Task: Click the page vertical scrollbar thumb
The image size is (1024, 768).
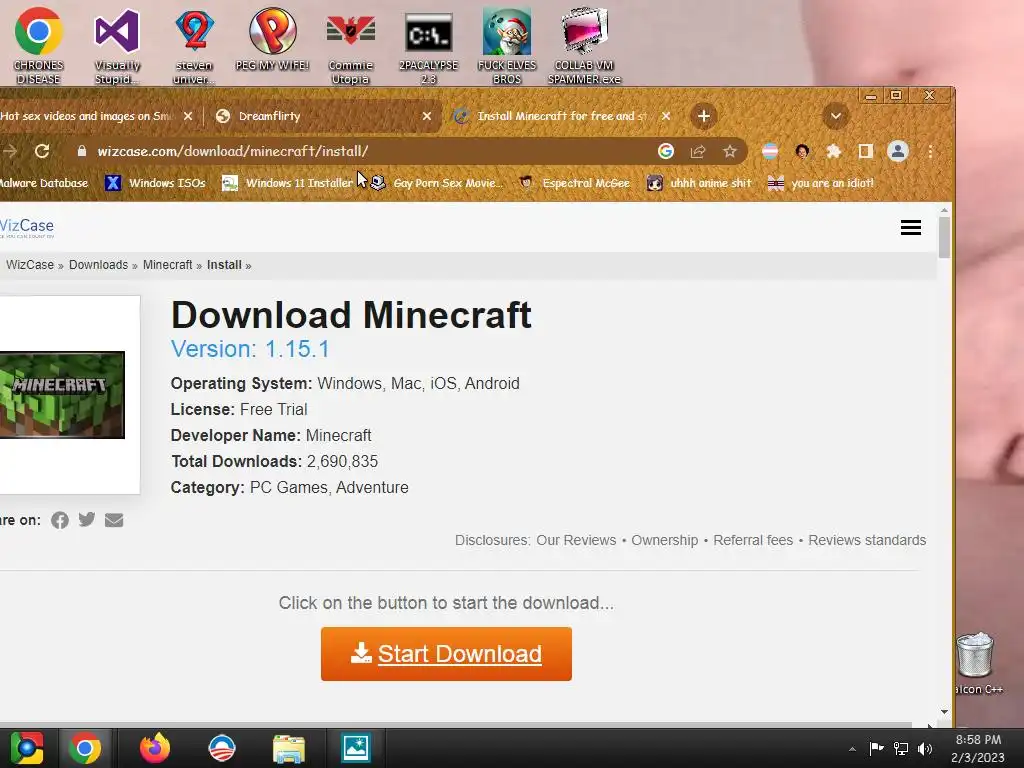Action: [944, 238]
